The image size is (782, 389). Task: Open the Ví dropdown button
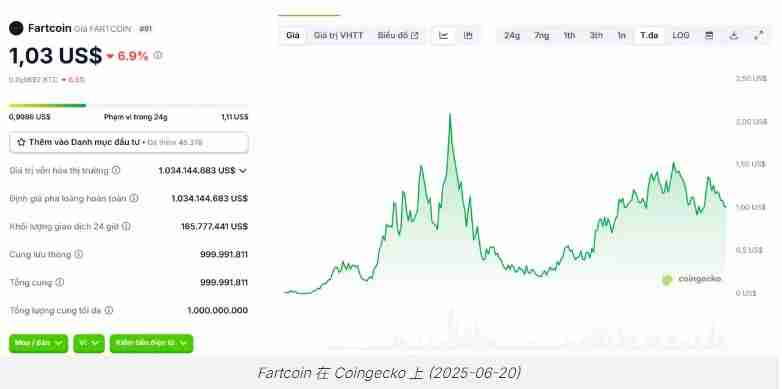(89, 343)
